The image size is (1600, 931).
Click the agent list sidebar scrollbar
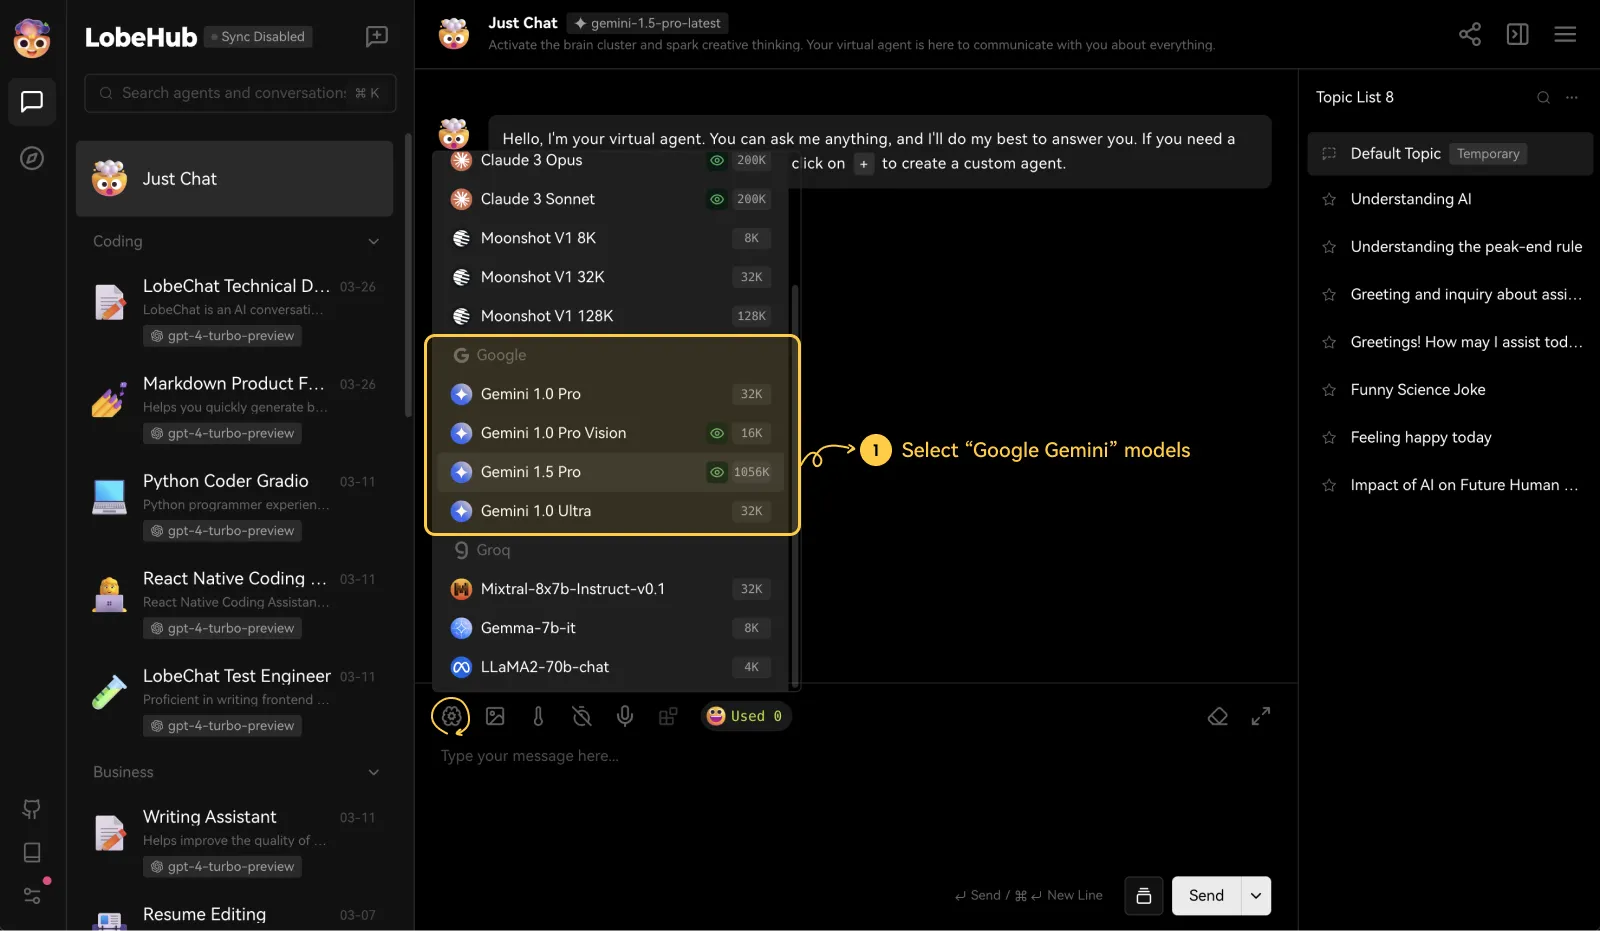pos(408,275)
